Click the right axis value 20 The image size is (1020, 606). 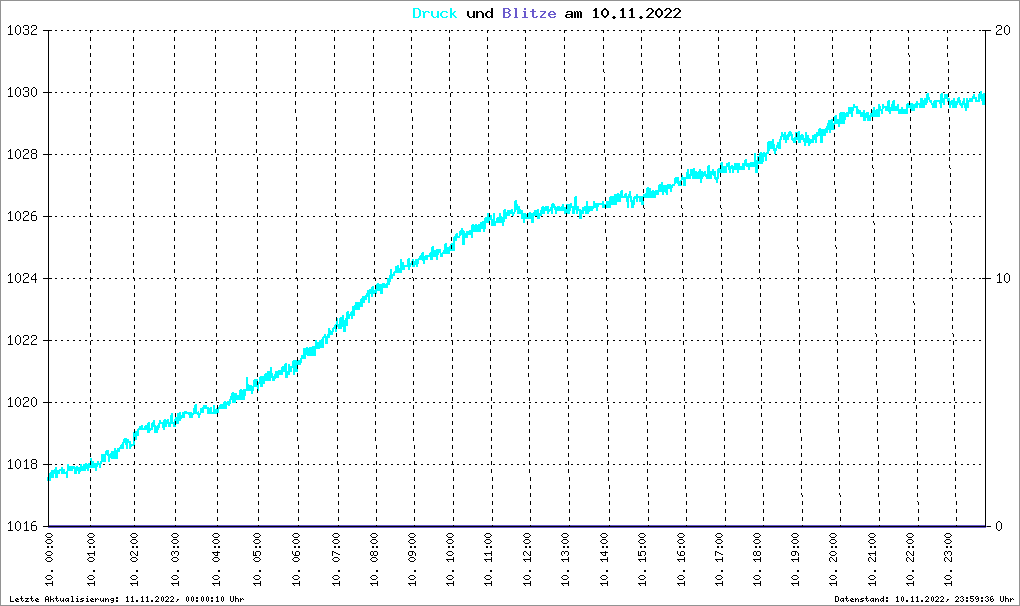tap(1002, 31)
